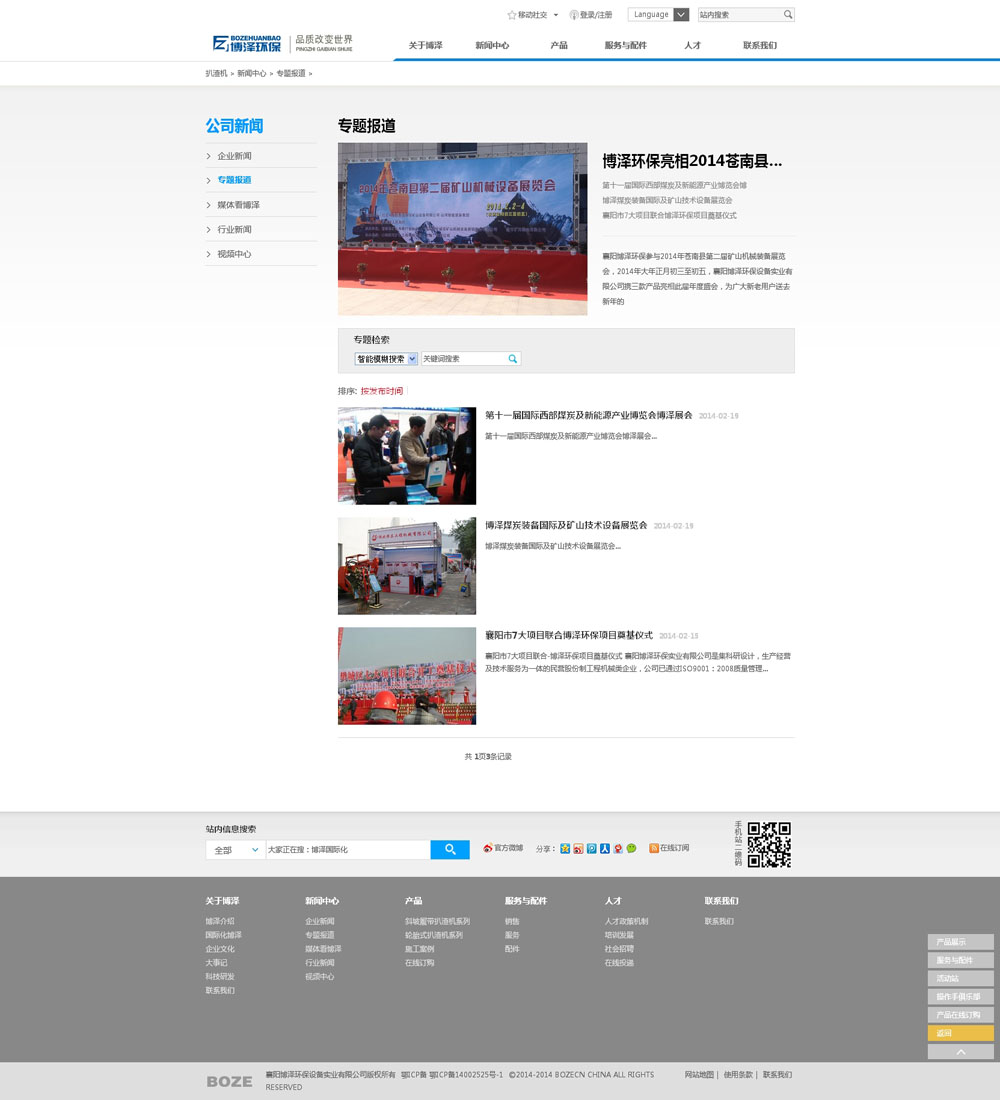Open the 产品 main navigation menu
1000x1100 pixels.
click(559, 46)
